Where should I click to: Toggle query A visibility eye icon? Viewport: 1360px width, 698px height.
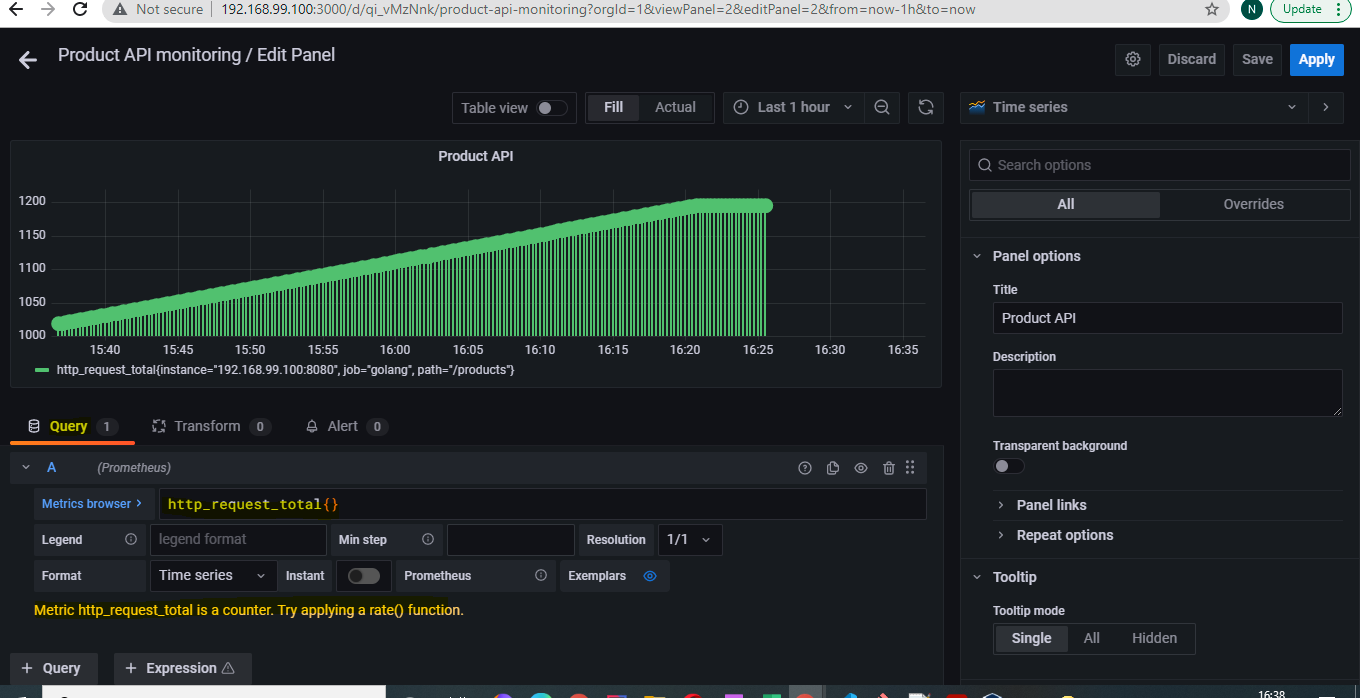860,468
